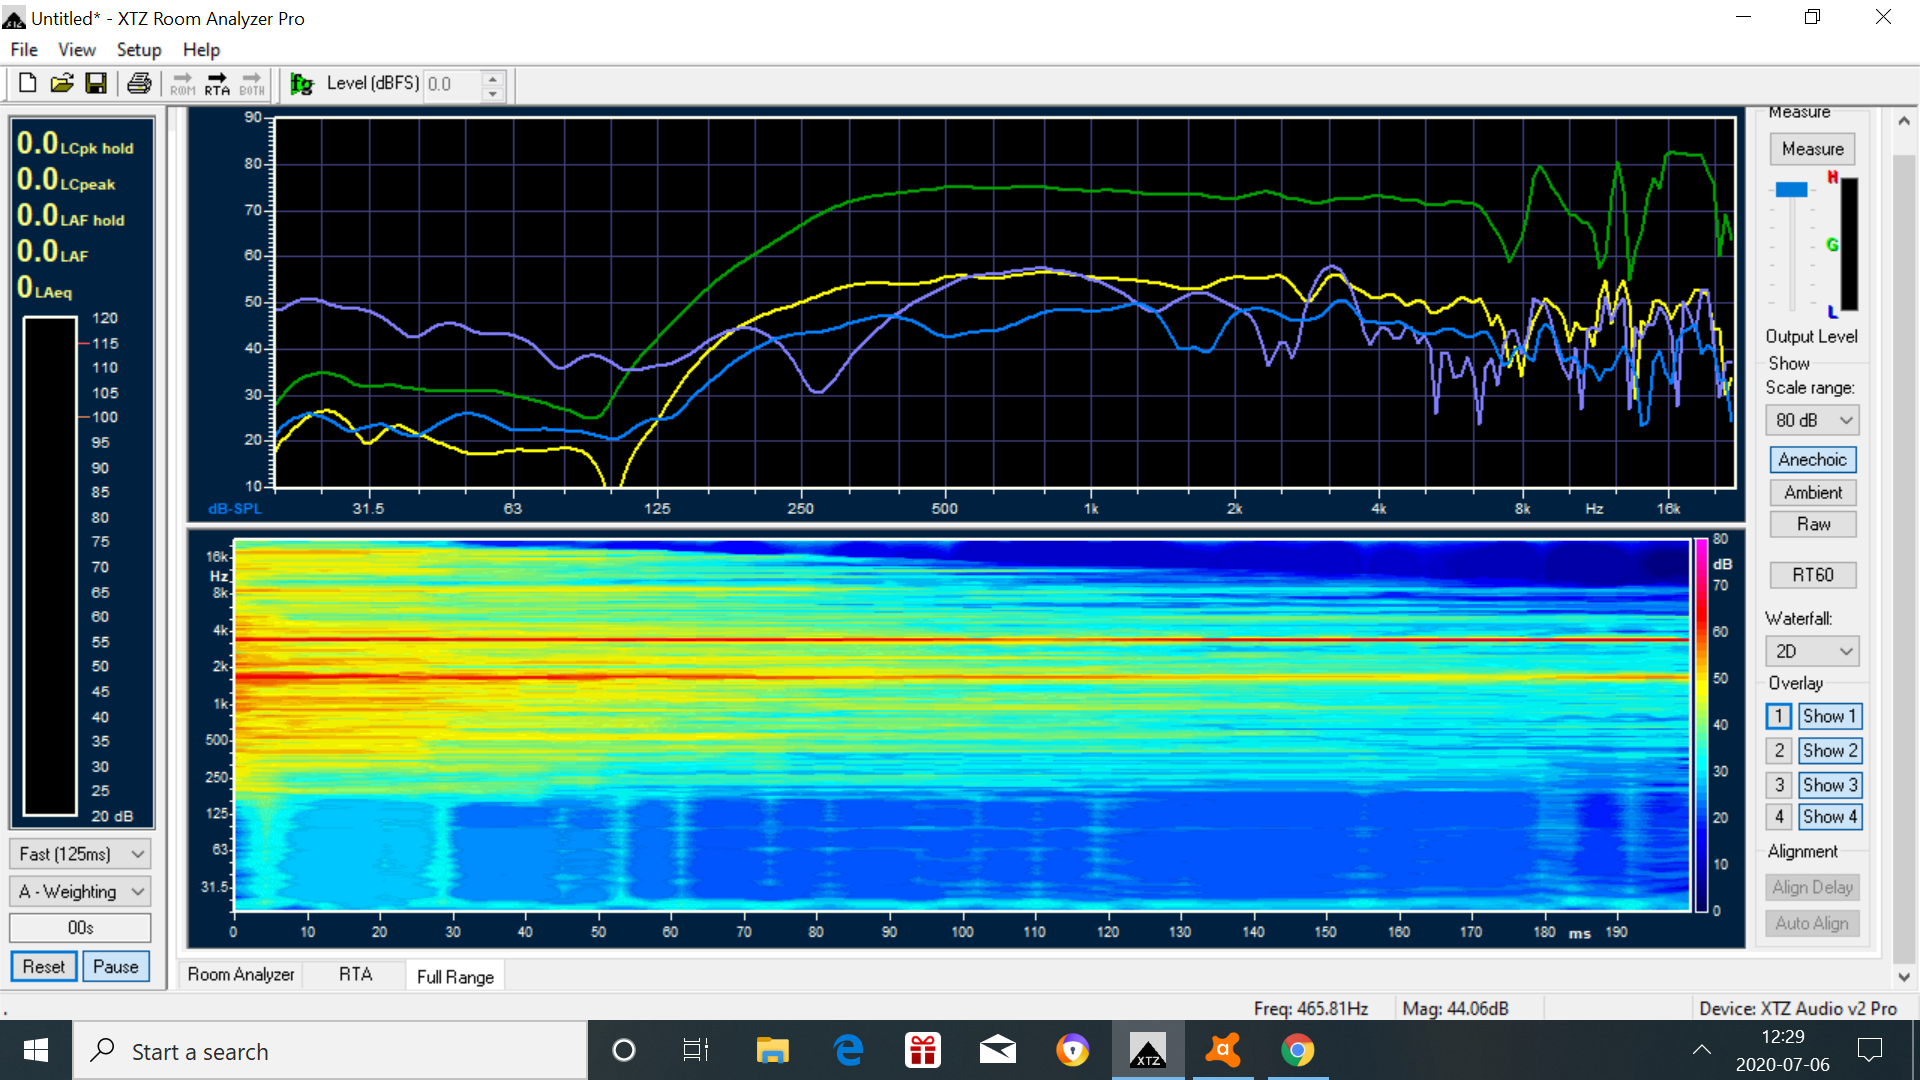This screenshot has width=1920, height=1080.
Task: Toggle overlay slot 4
Action: click(x=1779, y=817)
